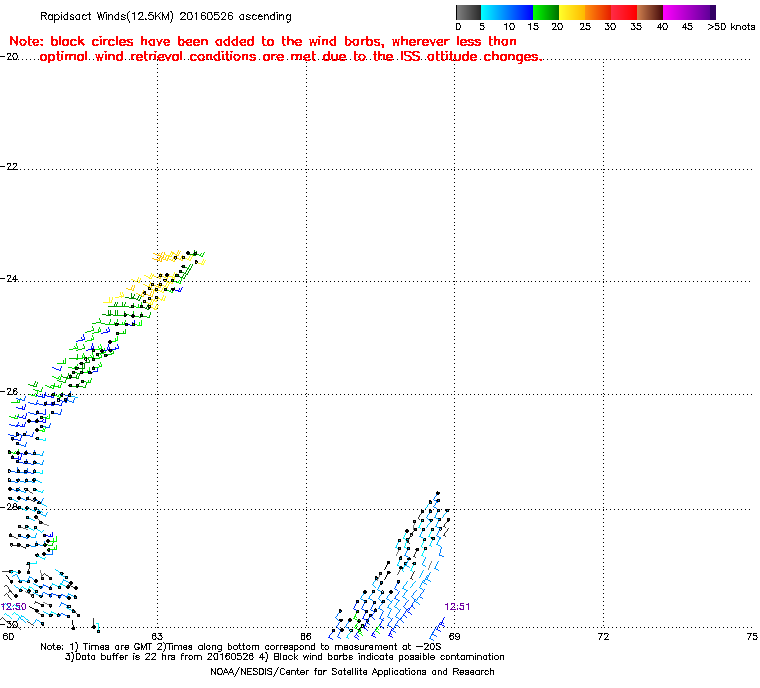This screenshot has width=760, height=688.
Task: Click the 72 longitude axis label
Action: 603,636
